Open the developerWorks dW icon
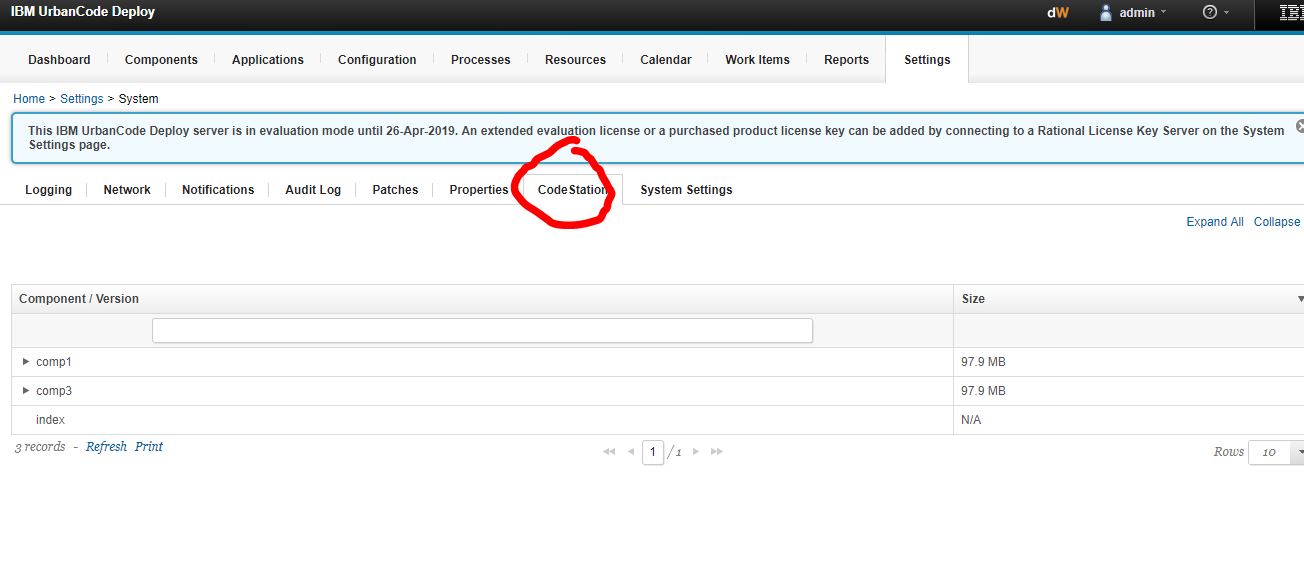This screenshot has height=563, width=1304. (1057, 13)
